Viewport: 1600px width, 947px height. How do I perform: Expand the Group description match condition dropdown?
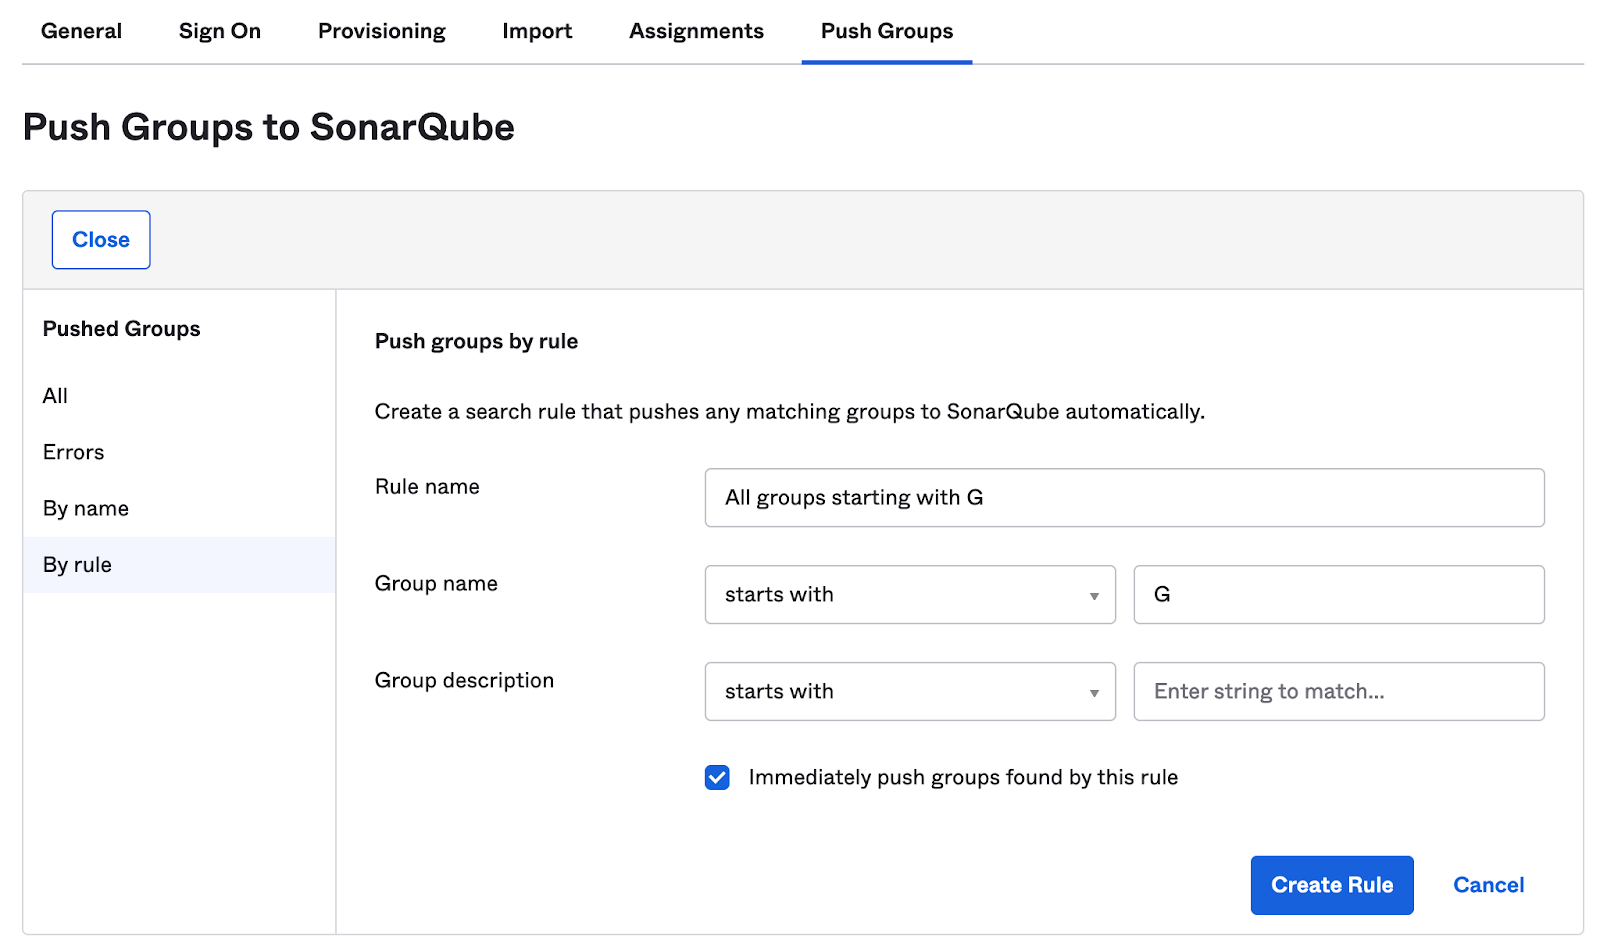909,691
